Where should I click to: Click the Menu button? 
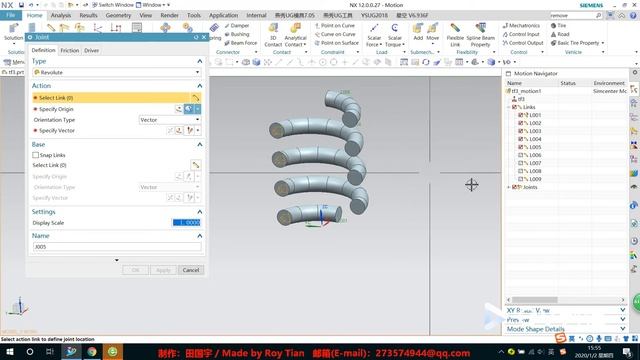click(x=14, y=62)
